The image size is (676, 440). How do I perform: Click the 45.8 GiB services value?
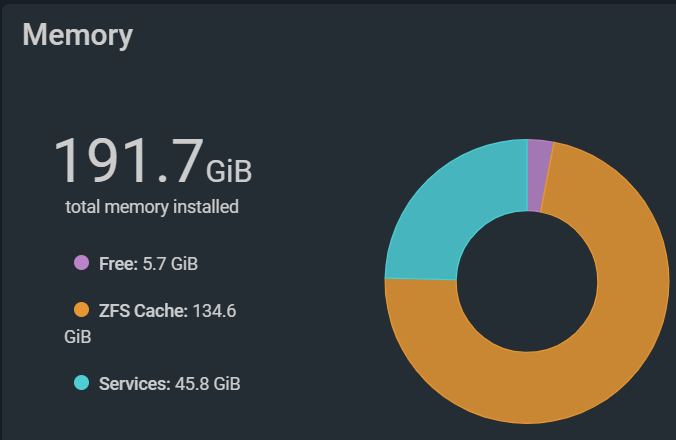[x=208, y=384]
